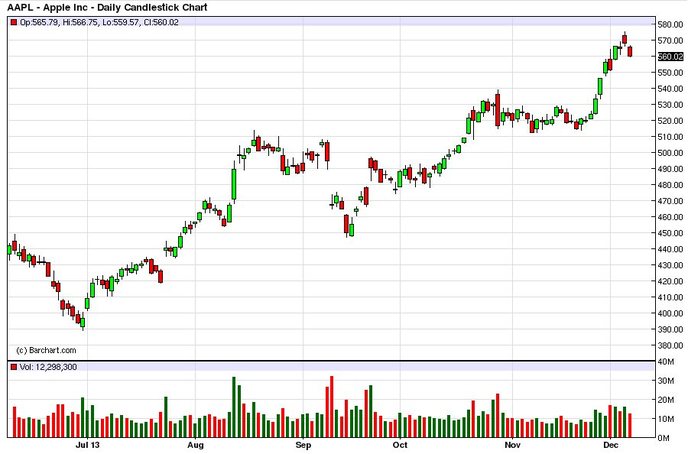The height and width of the screenshot is (454, 688).
Task: Click the 'Nov' date axis label
Action: click(x=512, y=445)
